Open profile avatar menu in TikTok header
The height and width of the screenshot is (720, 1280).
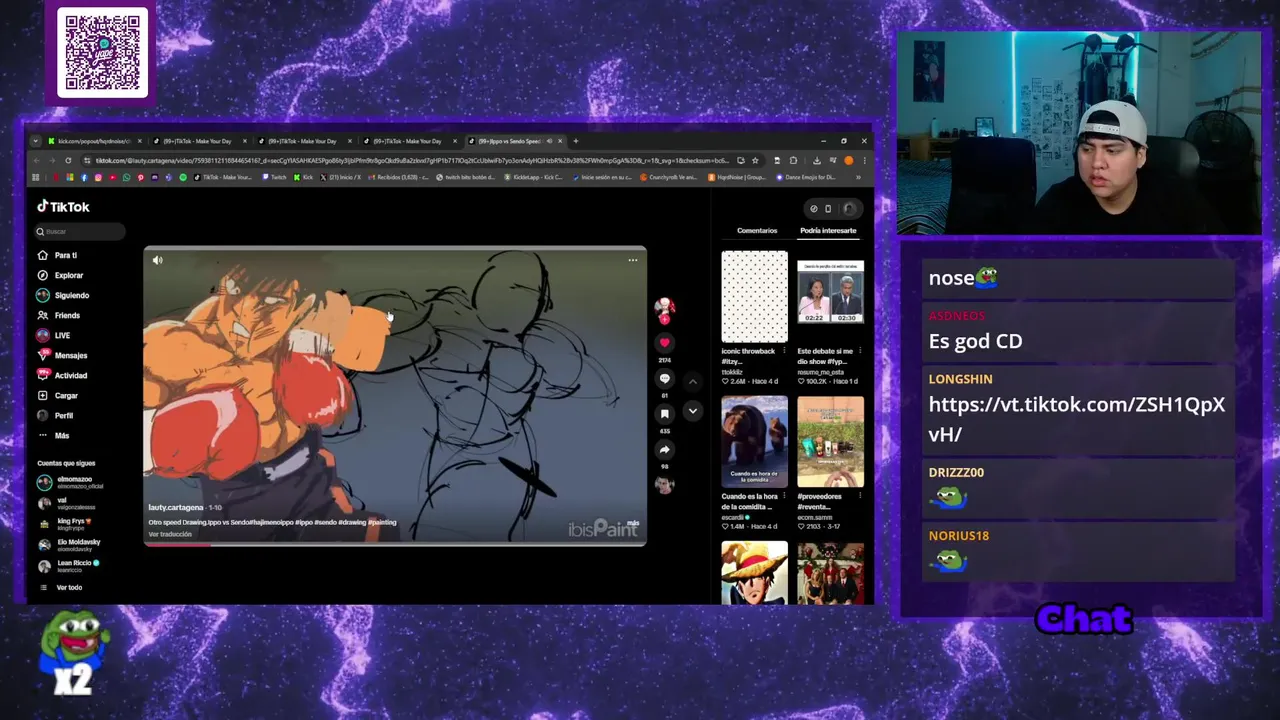(849, 209)
